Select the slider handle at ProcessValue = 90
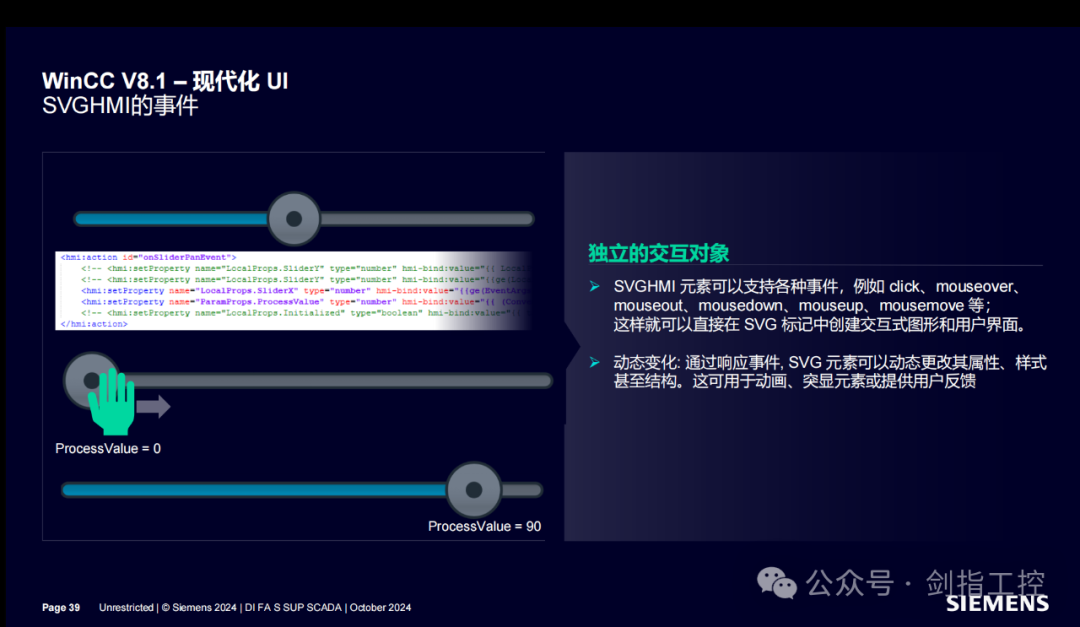This screenshot has width=1080, height=627. [x=474, y=489]
